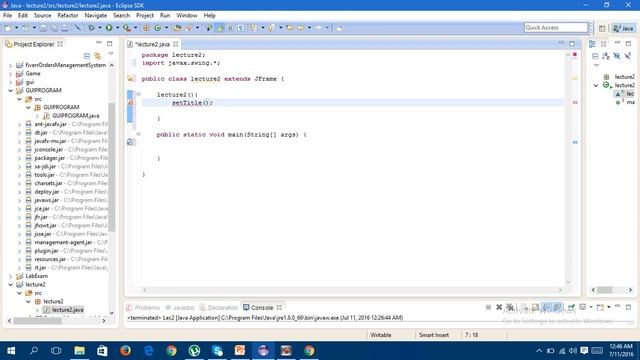Toggle Link with Editor in Project Explorer
This screenshot has width=640, height=360.
point(98,56)
